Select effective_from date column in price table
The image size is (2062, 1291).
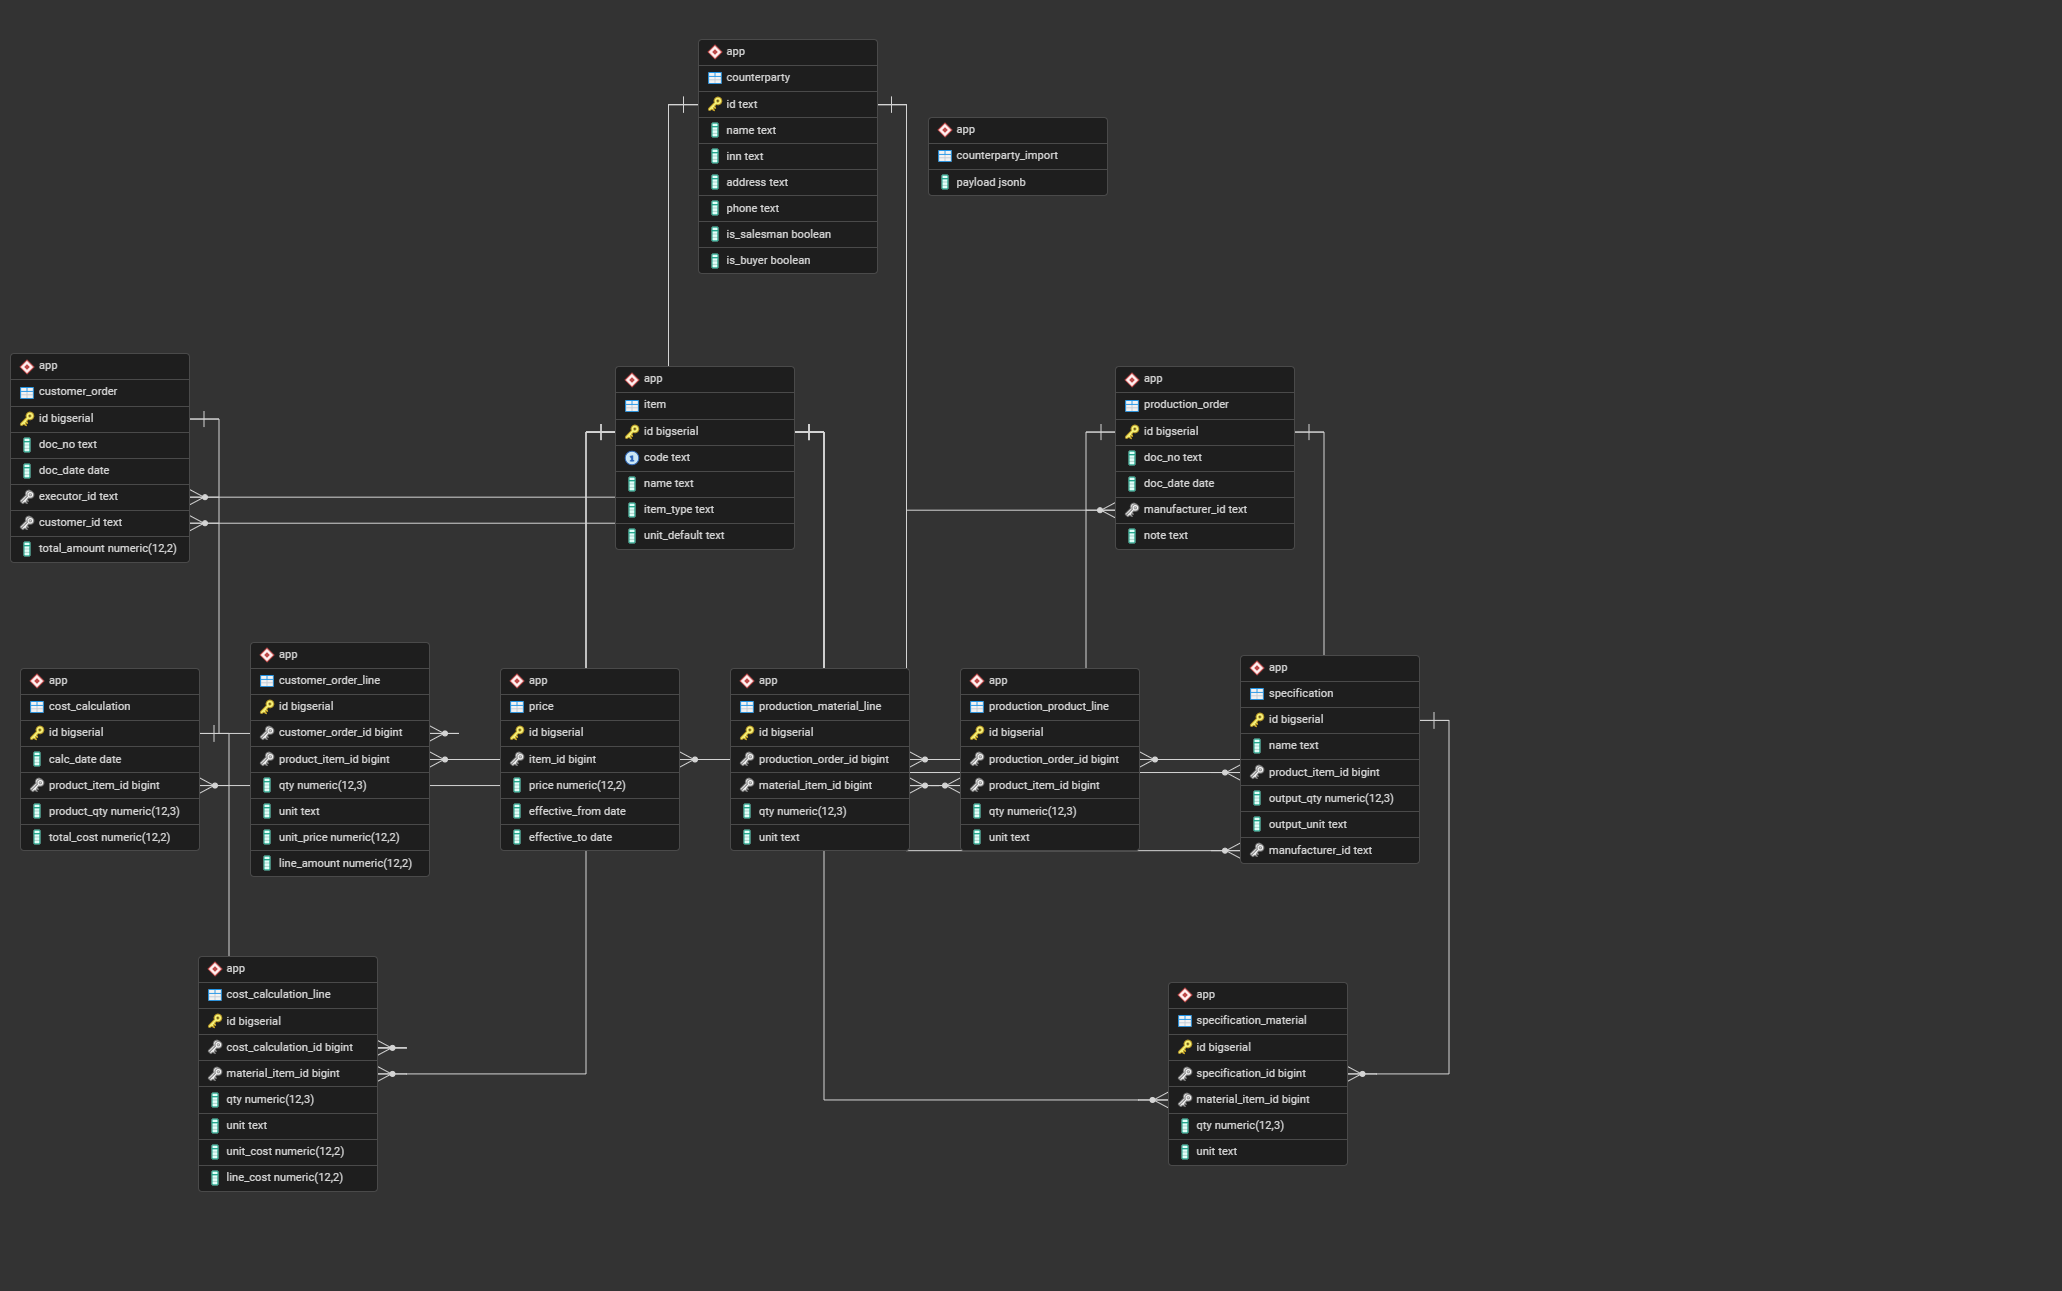577,812
